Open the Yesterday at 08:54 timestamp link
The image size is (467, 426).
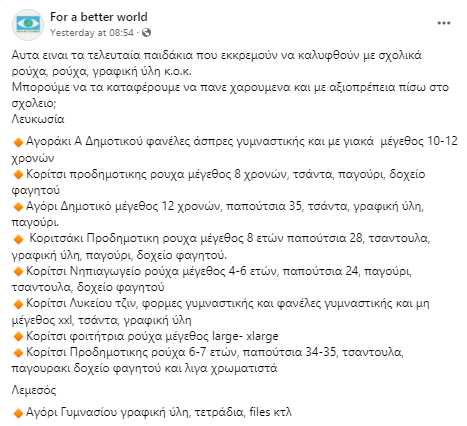pyautogui.click(x=92, y=33)
